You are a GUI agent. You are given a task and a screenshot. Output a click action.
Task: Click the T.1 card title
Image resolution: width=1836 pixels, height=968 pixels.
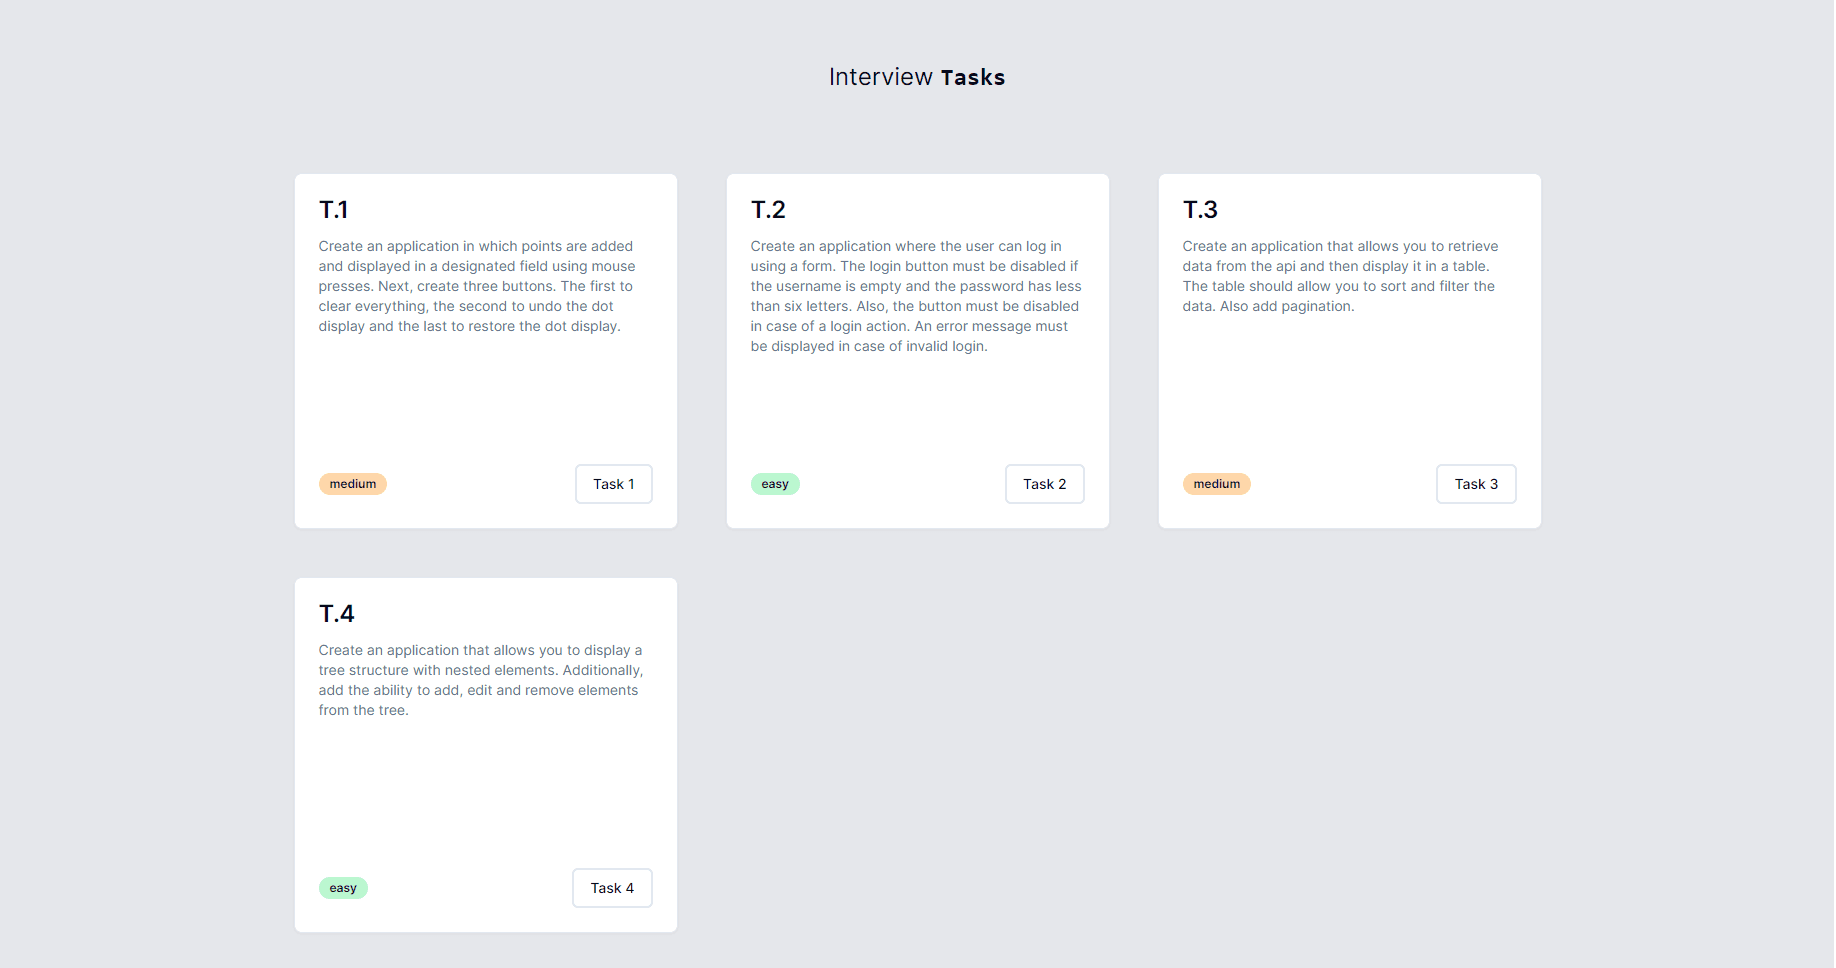pos(334,210)
